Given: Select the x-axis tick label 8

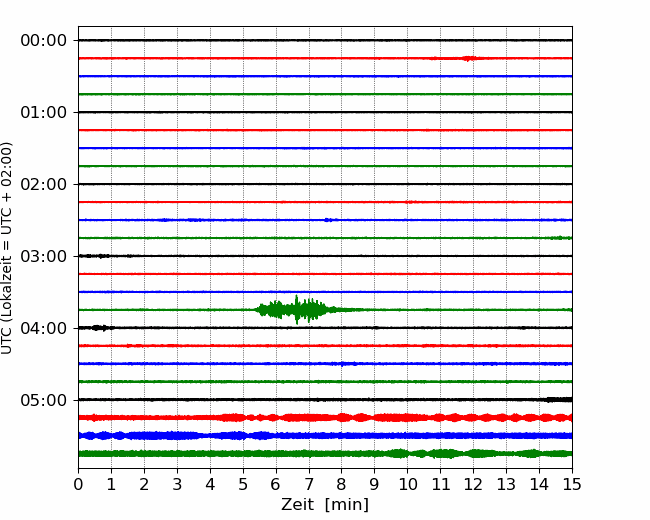Looking at the screenshot, I should pyautogui.click(x=342, y=484).
